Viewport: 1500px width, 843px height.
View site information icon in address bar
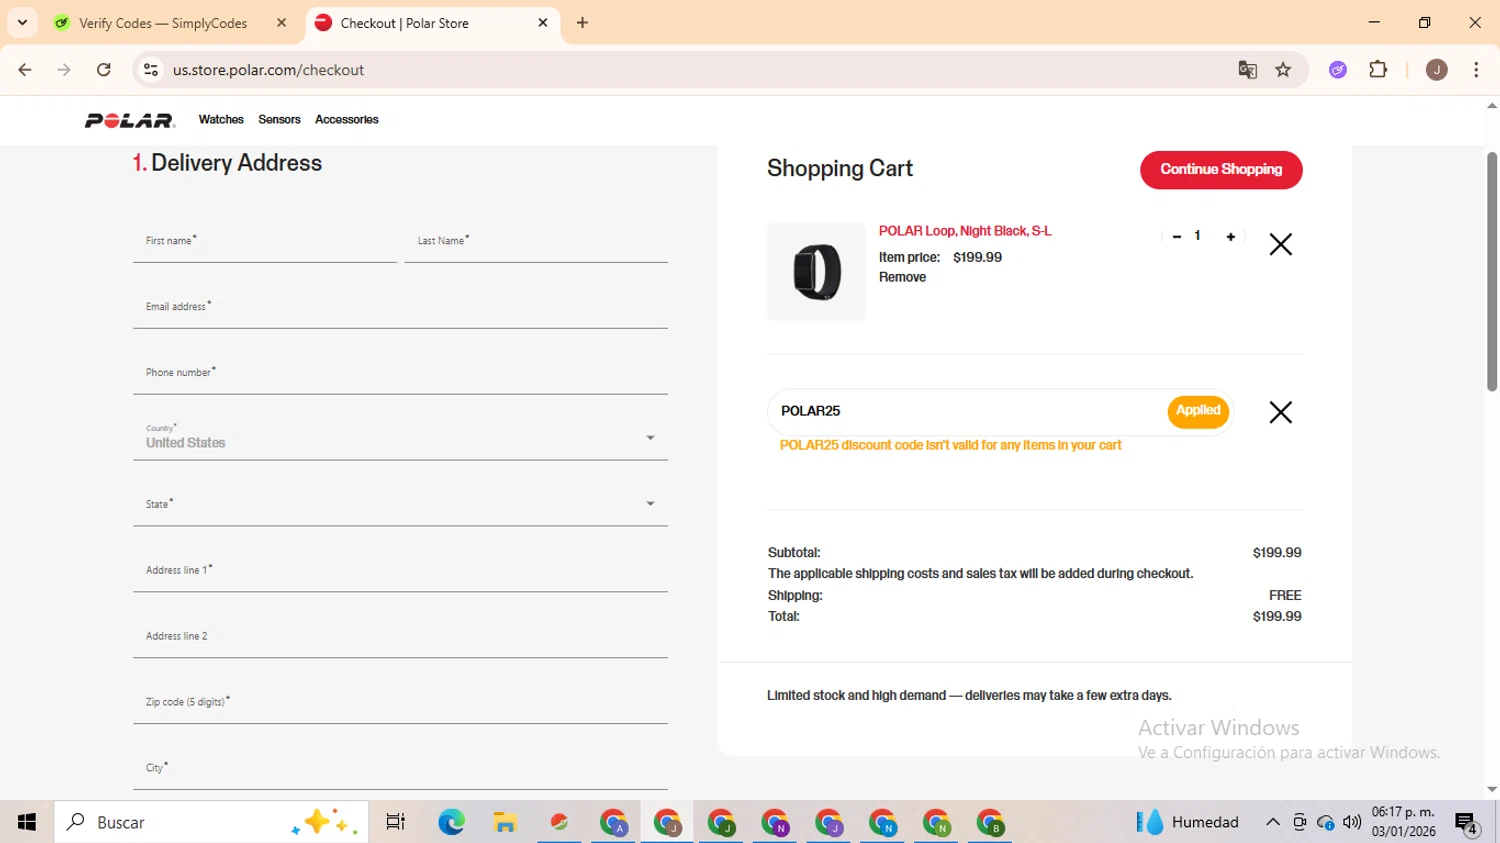click(151, 70)
